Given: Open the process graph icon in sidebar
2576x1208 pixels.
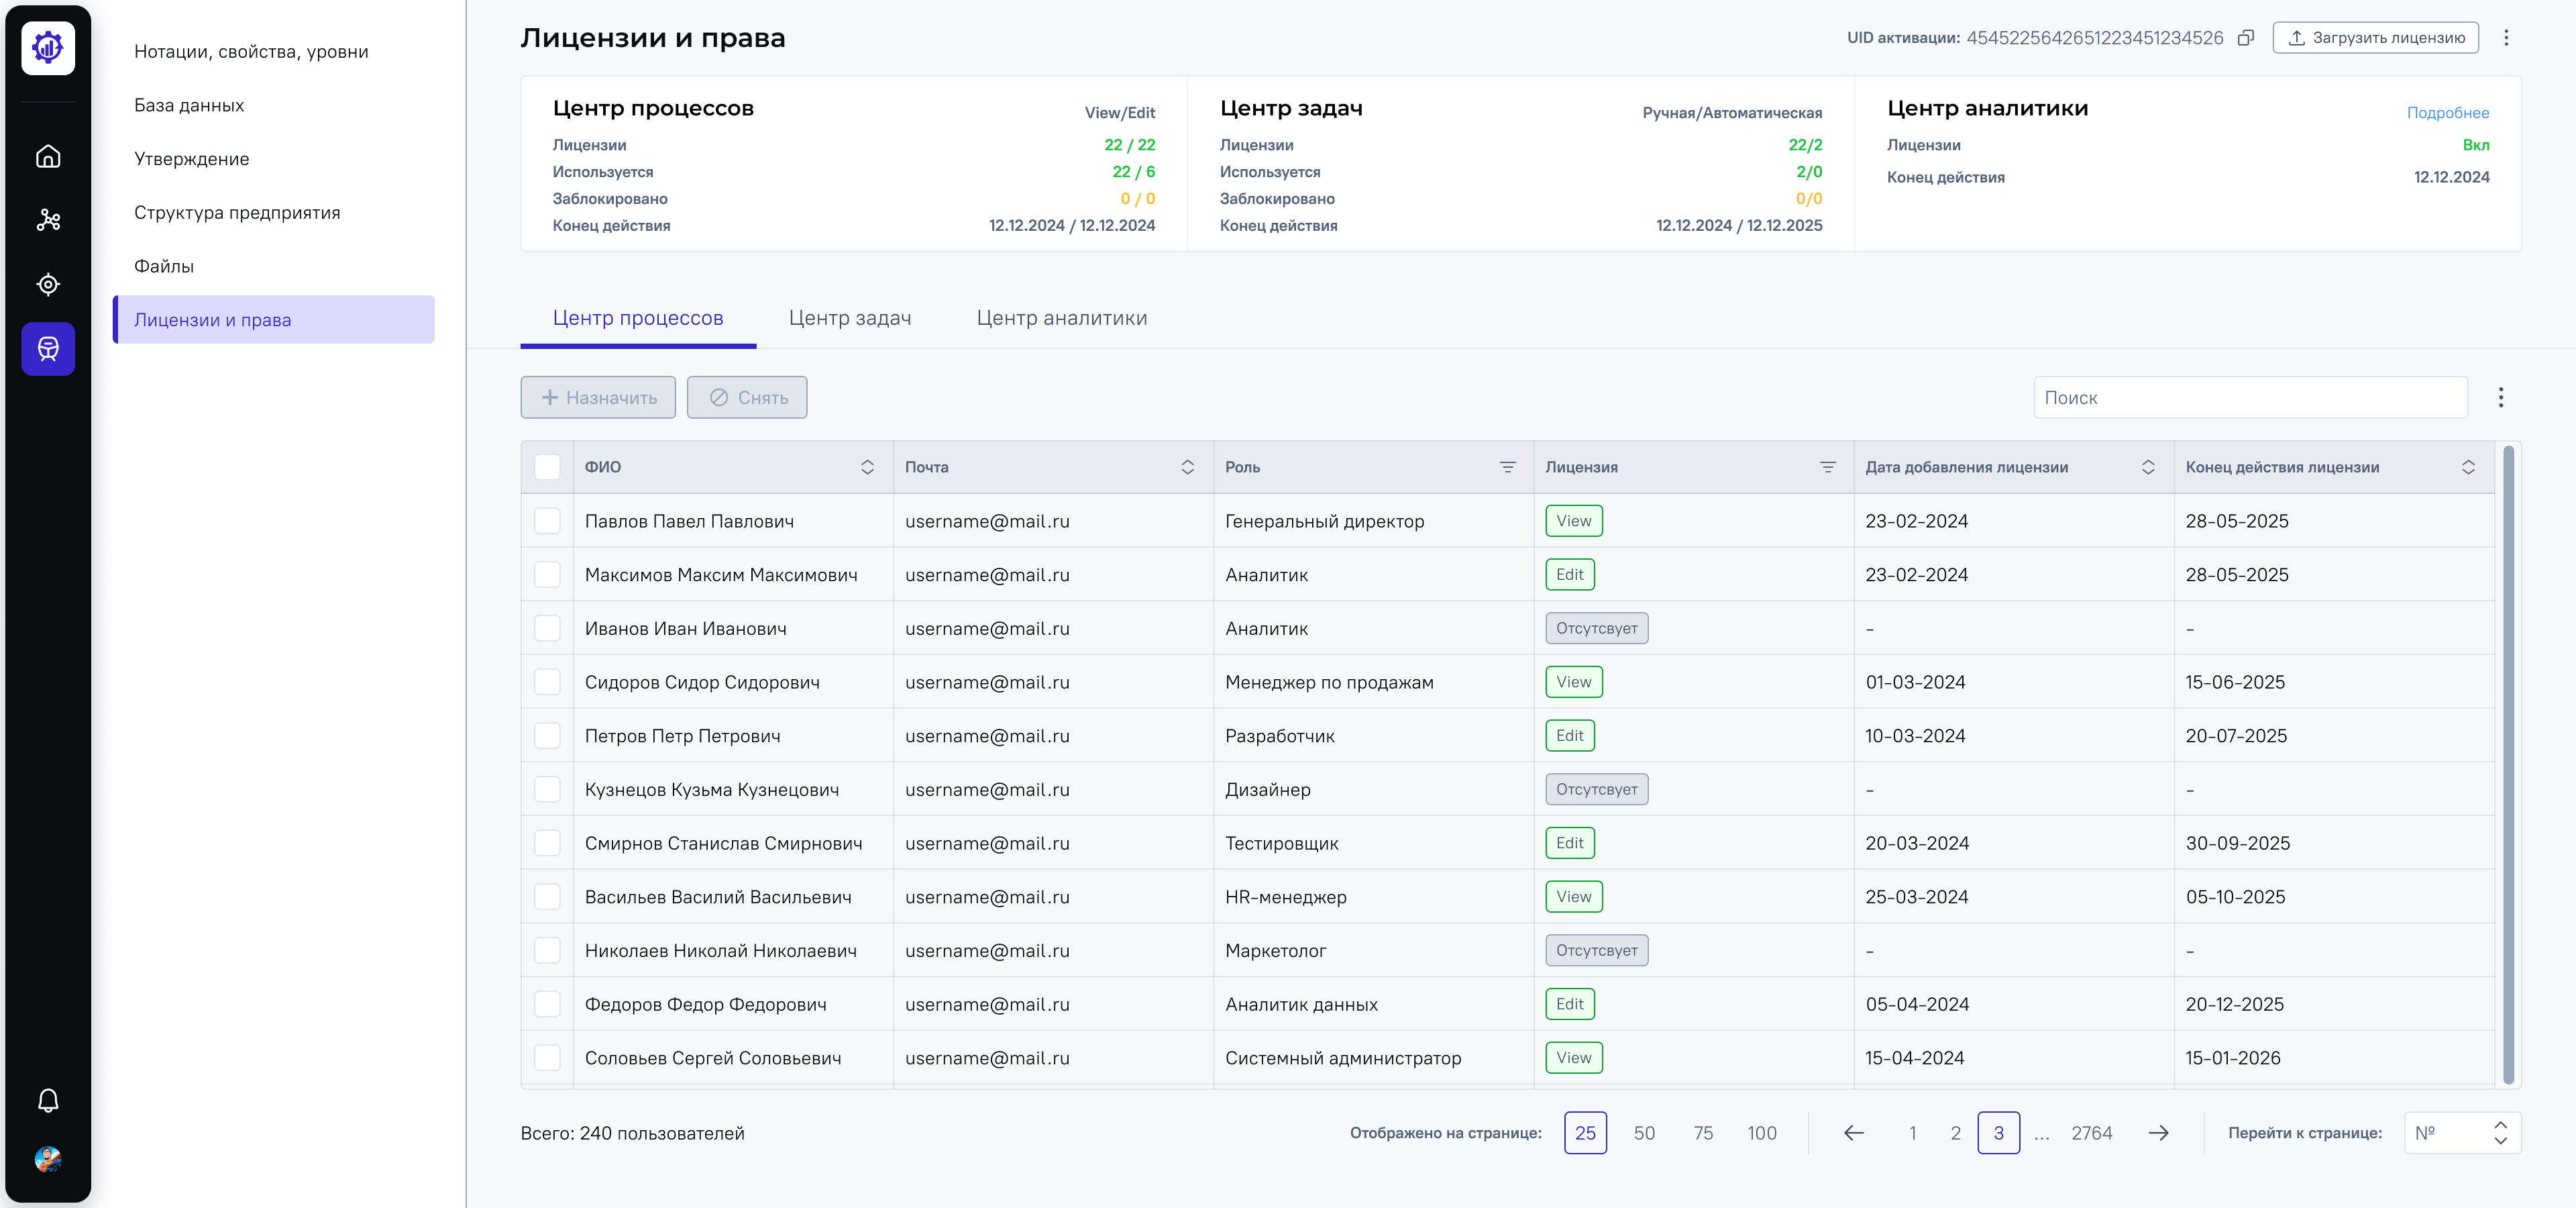Looking at the screenshot, I should tap(48, 220).
